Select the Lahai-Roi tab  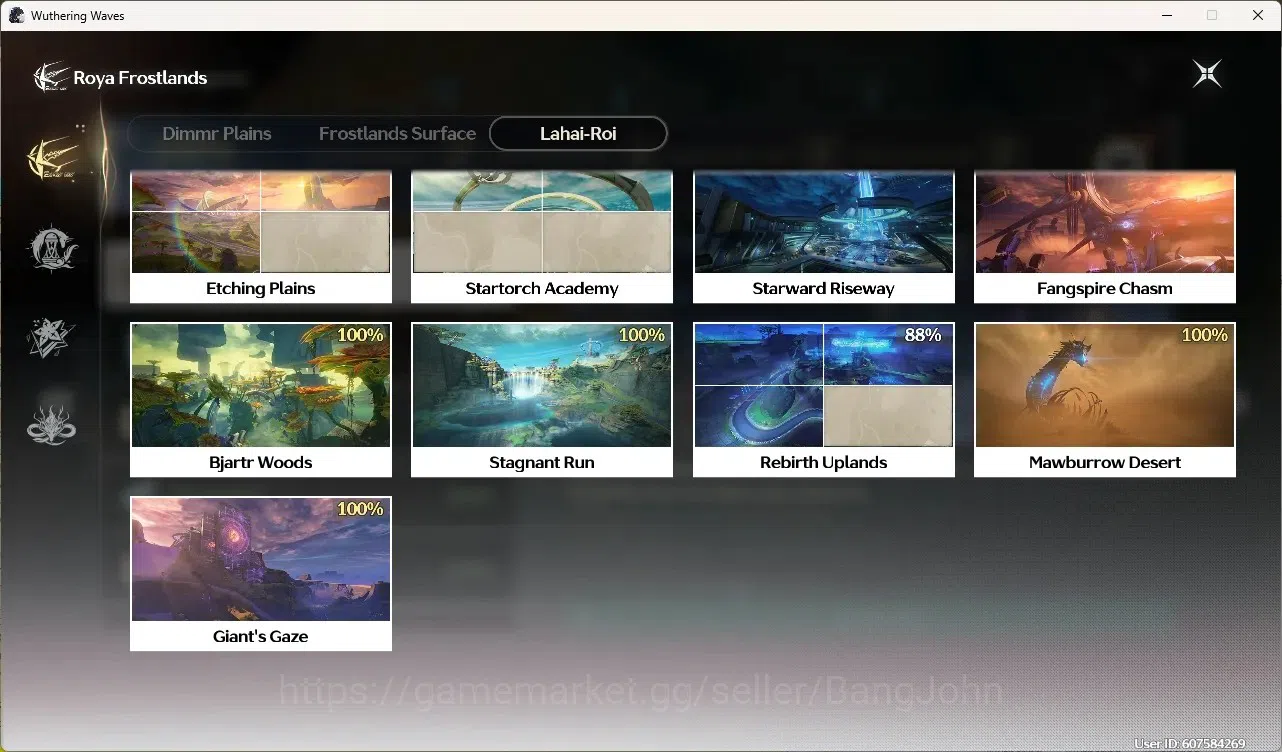(578, 134)
